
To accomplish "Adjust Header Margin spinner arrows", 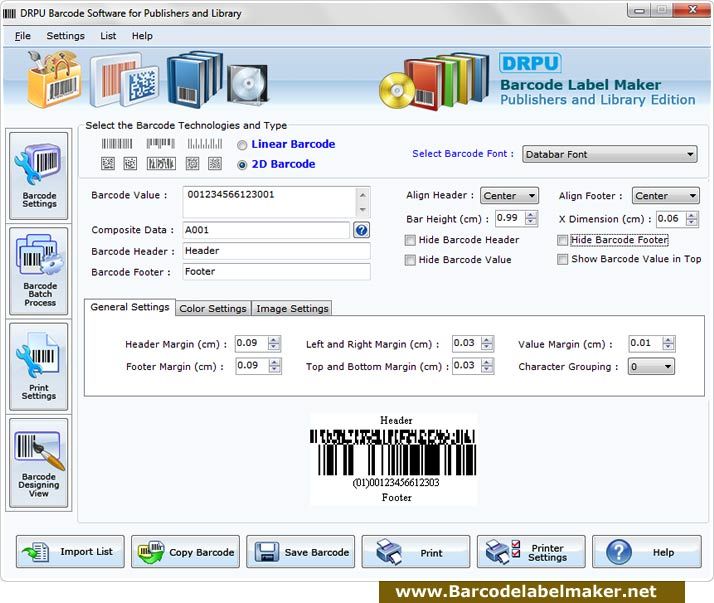I will [274, 343].
